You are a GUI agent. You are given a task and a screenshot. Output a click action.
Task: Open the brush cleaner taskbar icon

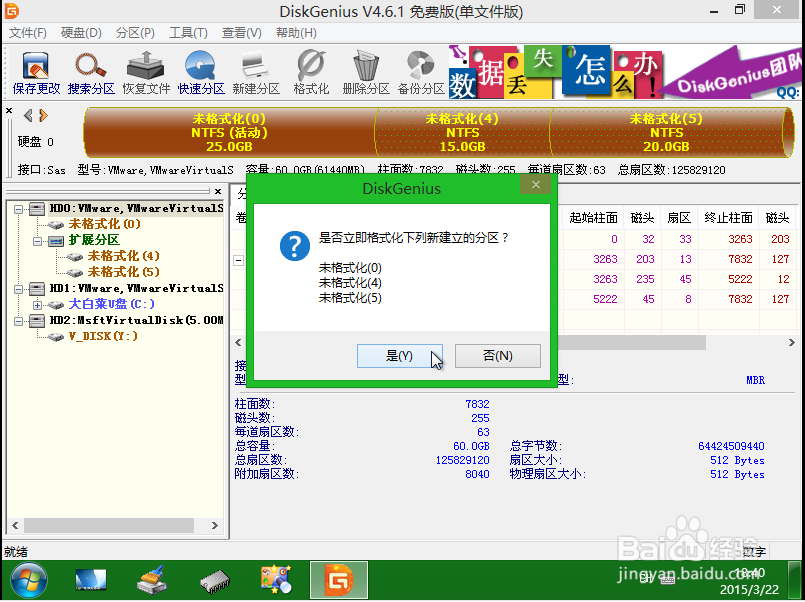pyautogui.click(x=152, y=580)
